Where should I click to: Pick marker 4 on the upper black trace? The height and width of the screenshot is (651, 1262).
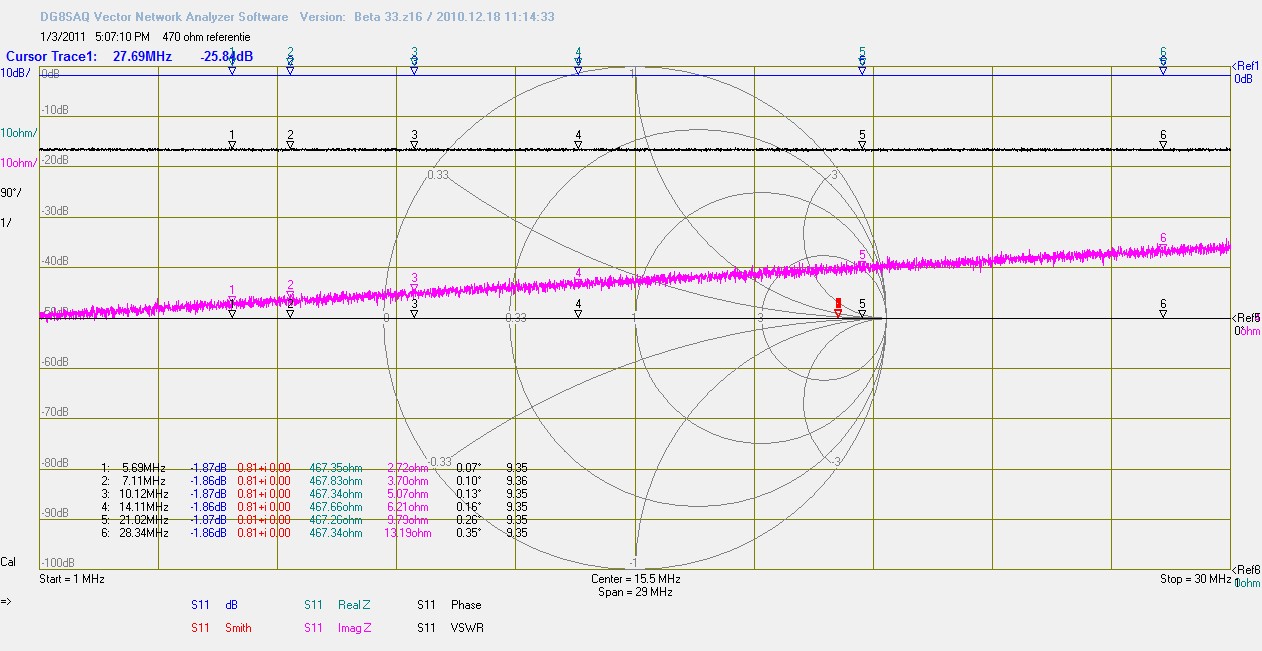point(578,139)
